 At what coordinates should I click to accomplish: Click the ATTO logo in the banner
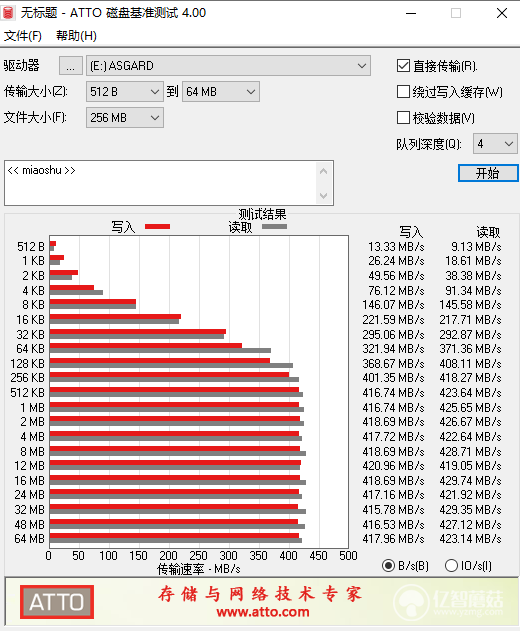[x=57, y=602]
